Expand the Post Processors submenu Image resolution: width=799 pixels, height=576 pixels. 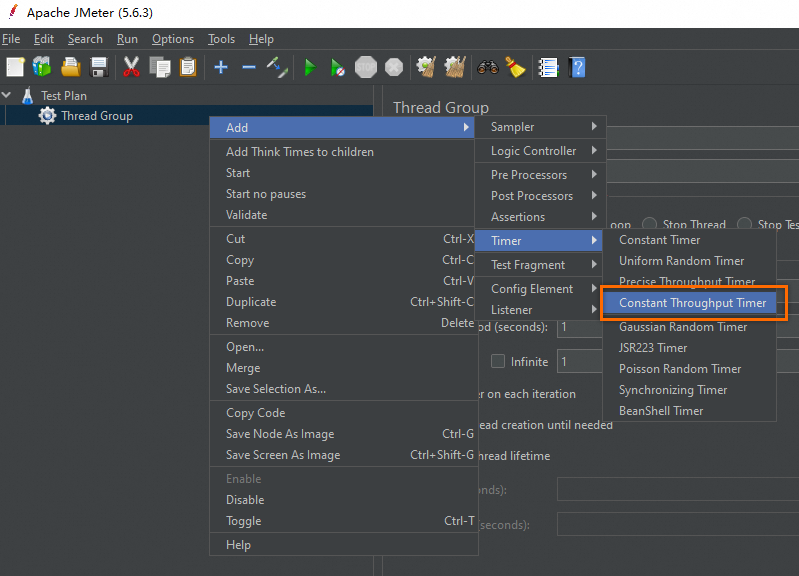pyautogui.click(x=540, y=196)
